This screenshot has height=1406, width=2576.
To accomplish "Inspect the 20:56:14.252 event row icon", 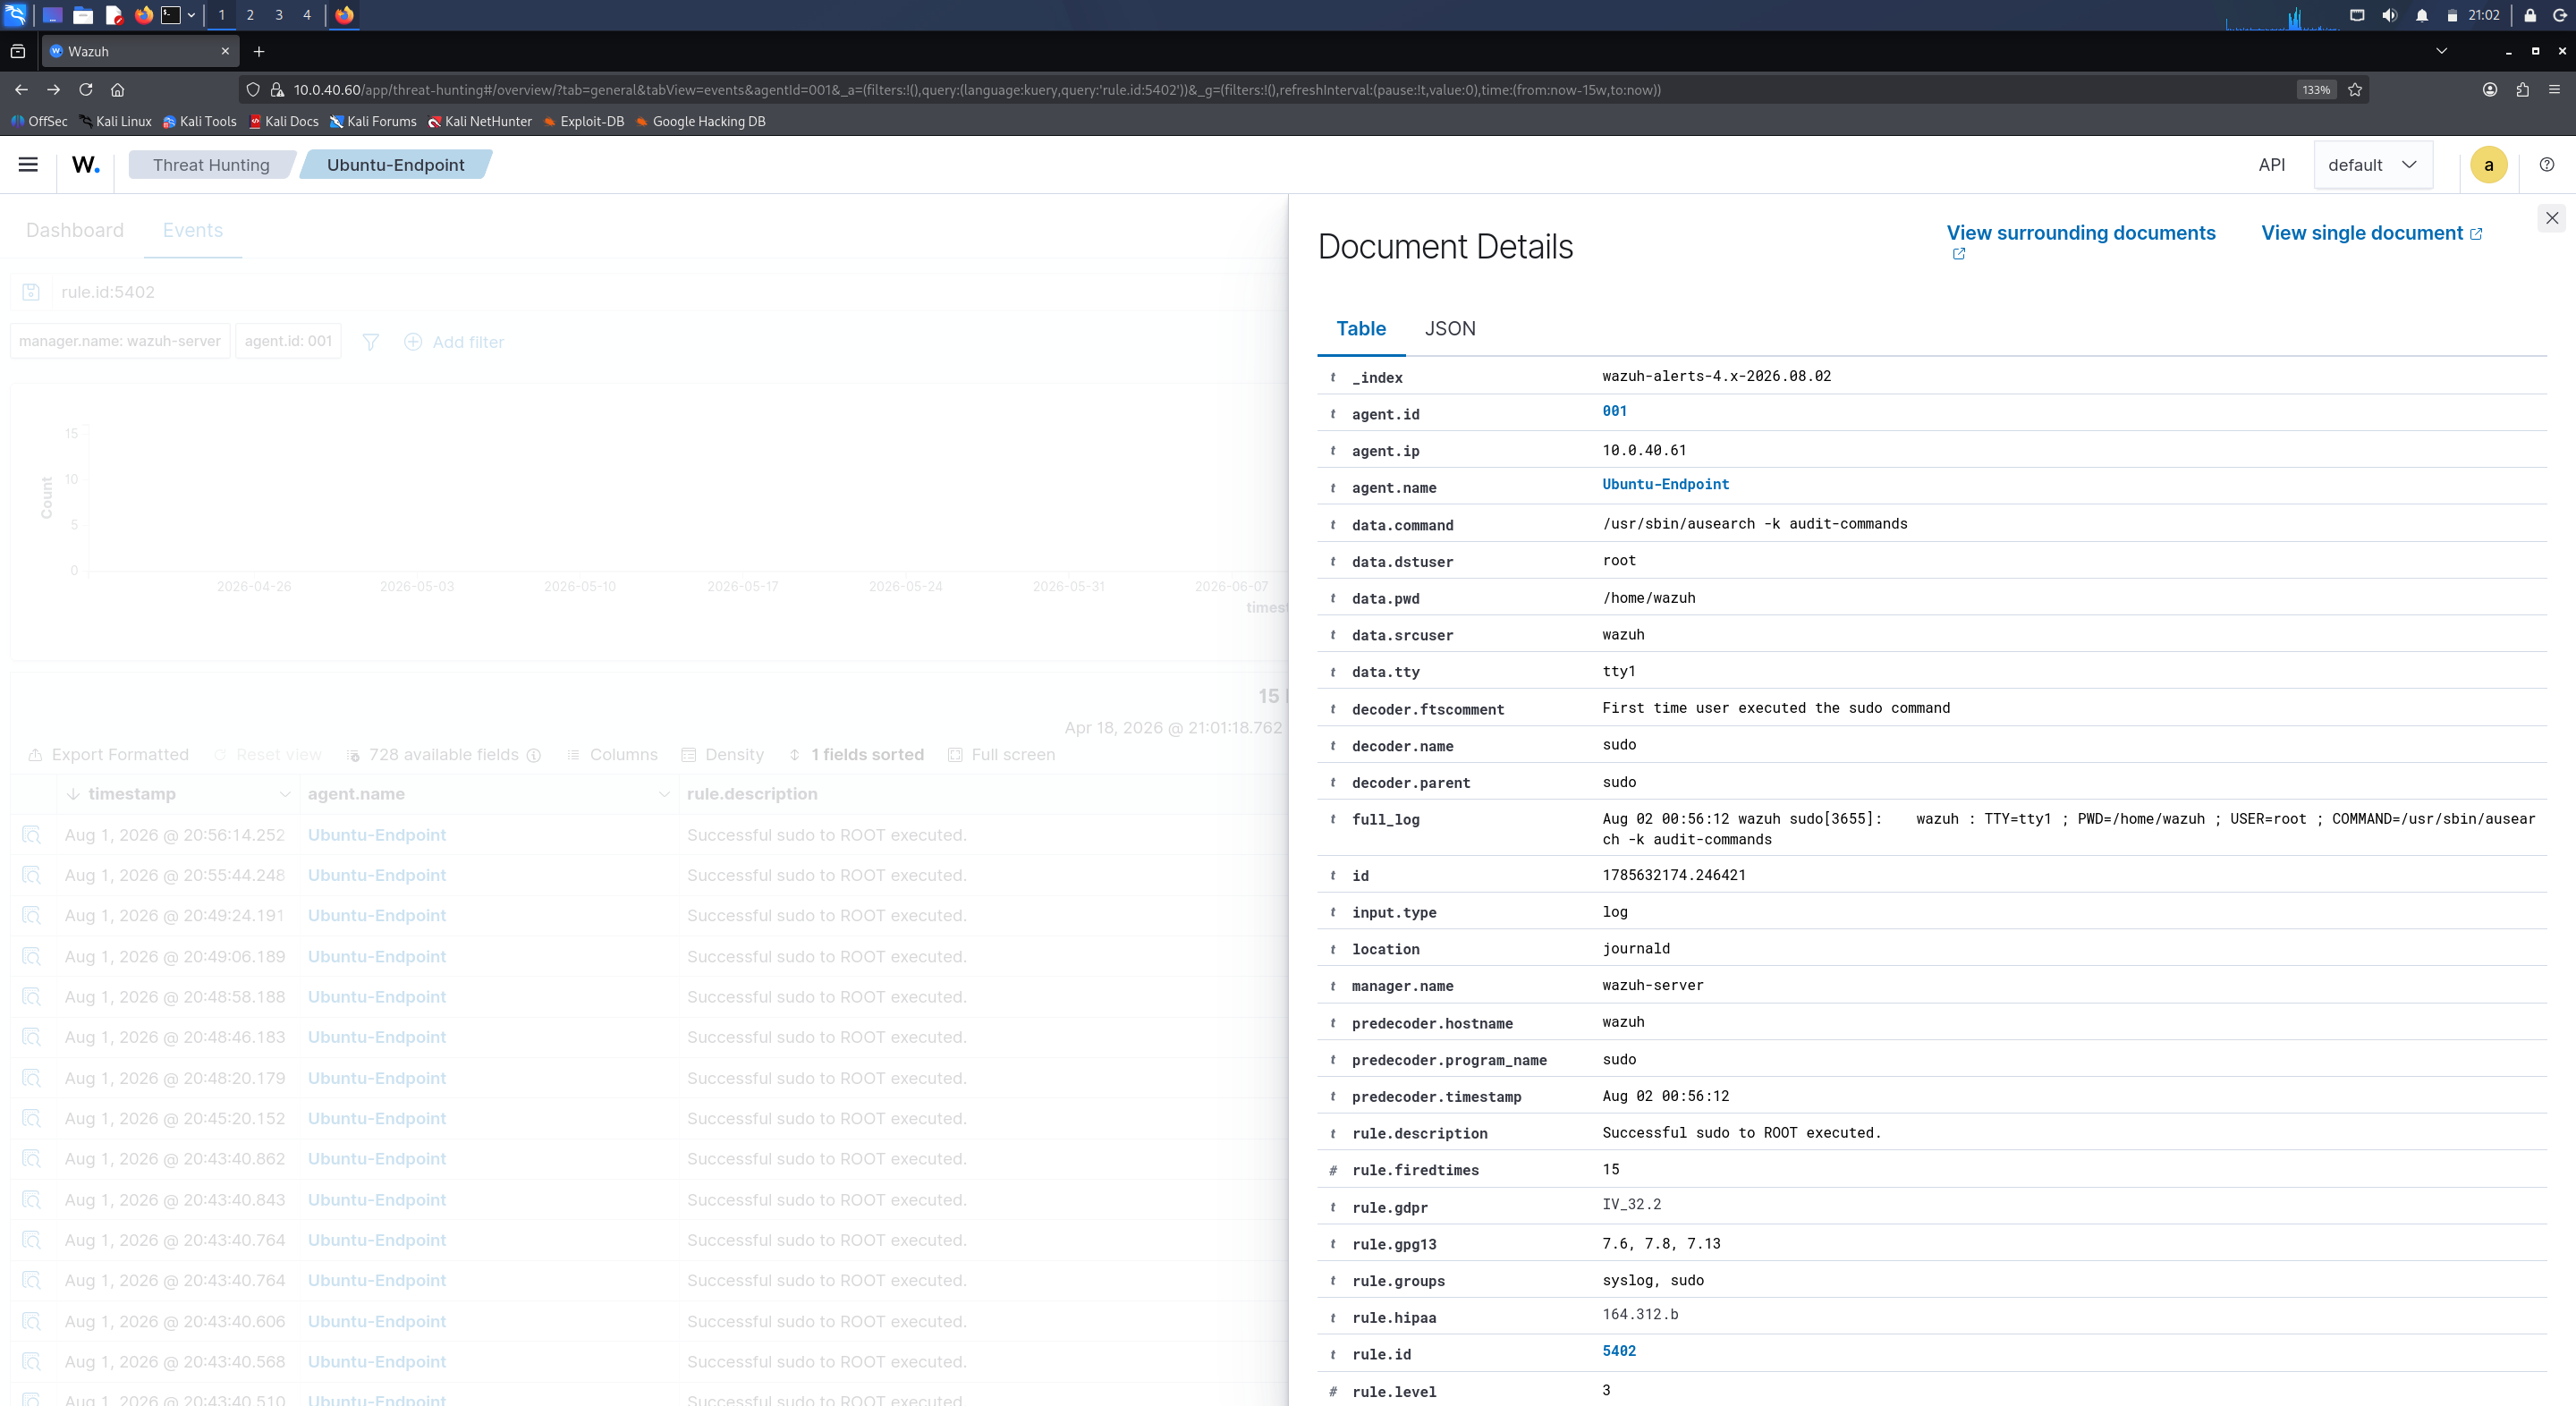I will pos(31,835).
